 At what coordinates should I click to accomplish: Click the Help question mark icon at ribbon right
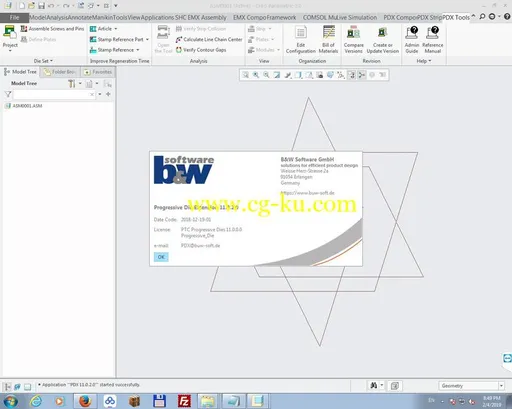coord(507,17)
